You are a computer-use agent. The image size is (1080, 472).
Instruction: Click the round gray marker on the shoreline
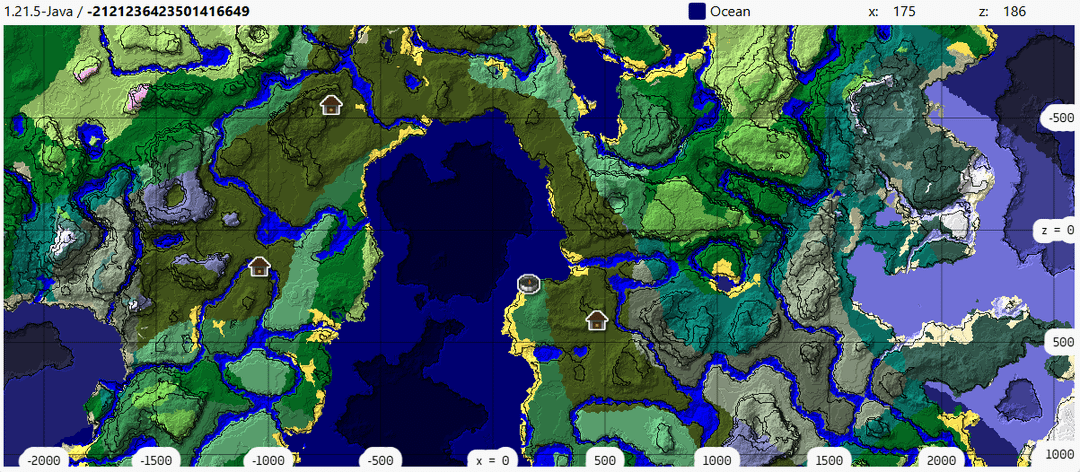tap(529, 283)
